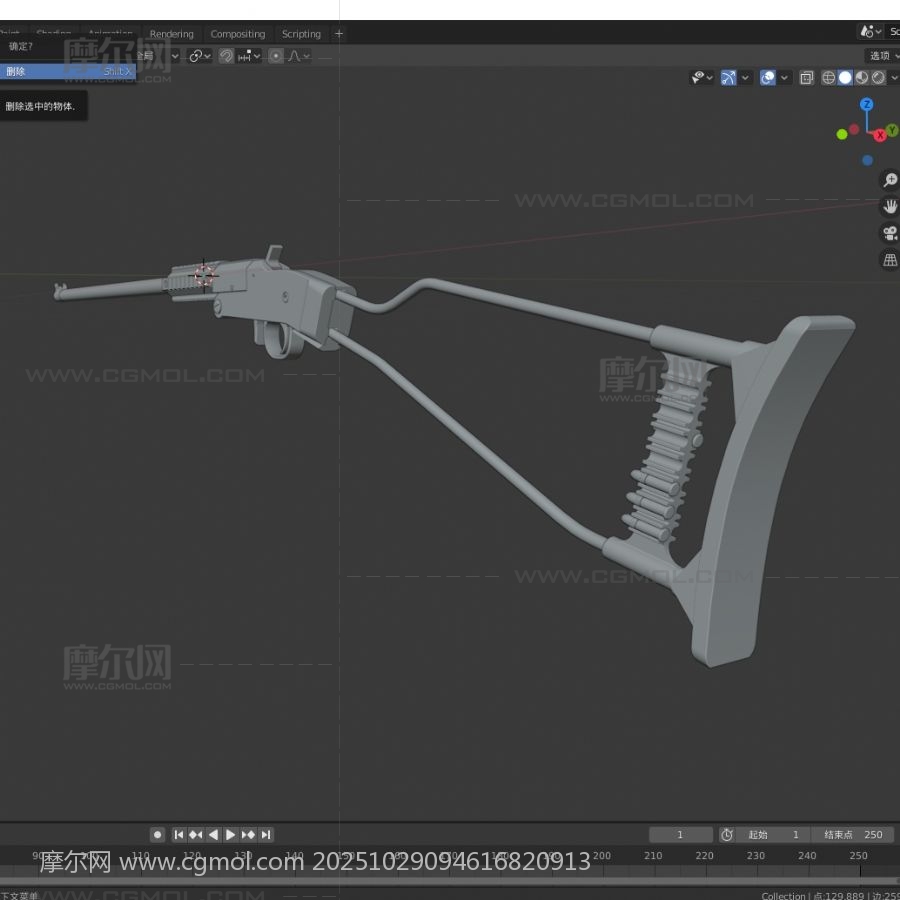Image resolution: width=900 pixels, height=900 pixels.
Task: Click the pan view hand icon
Action: coord(889,207)
